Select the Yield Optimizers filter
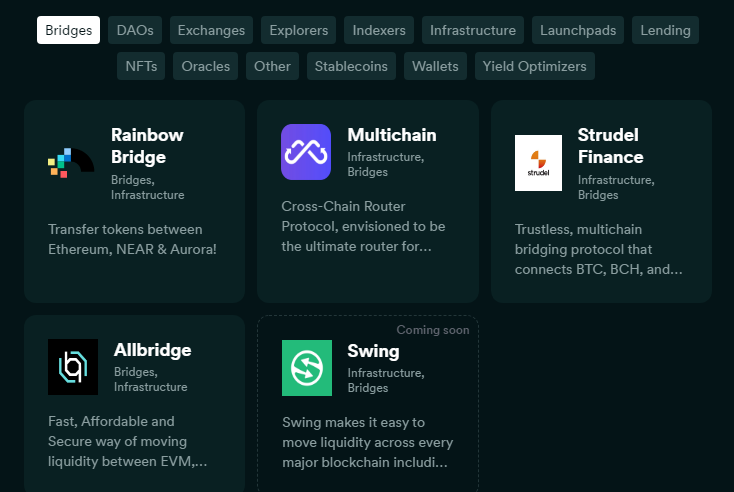This screenshot has height=492, width=734. [x=535, y=66]
